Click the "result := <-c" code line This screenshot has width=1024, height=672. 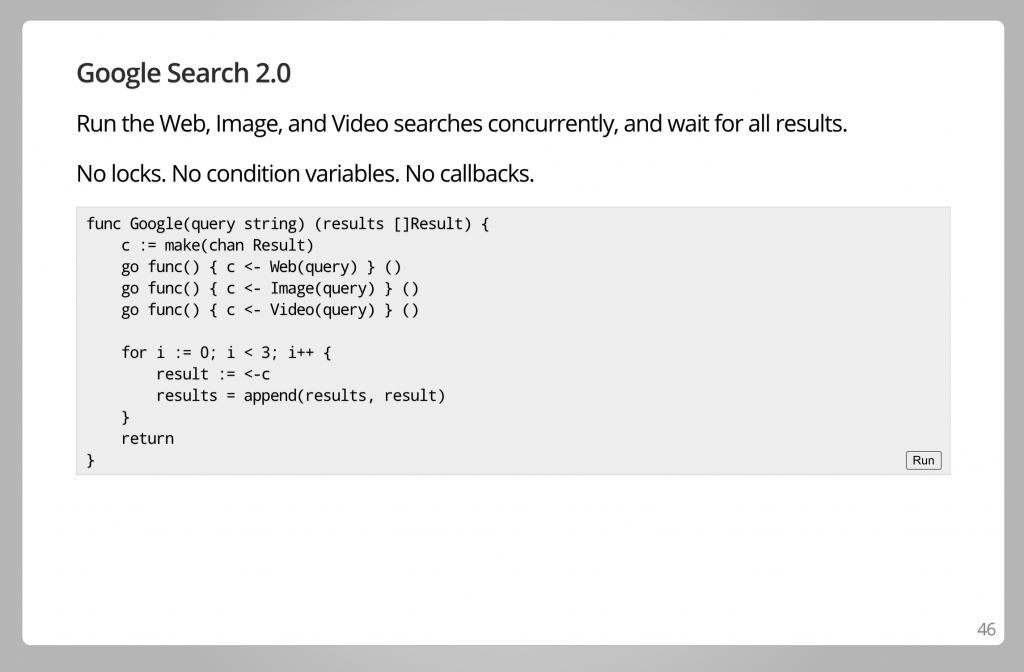[x=213, y=374]
